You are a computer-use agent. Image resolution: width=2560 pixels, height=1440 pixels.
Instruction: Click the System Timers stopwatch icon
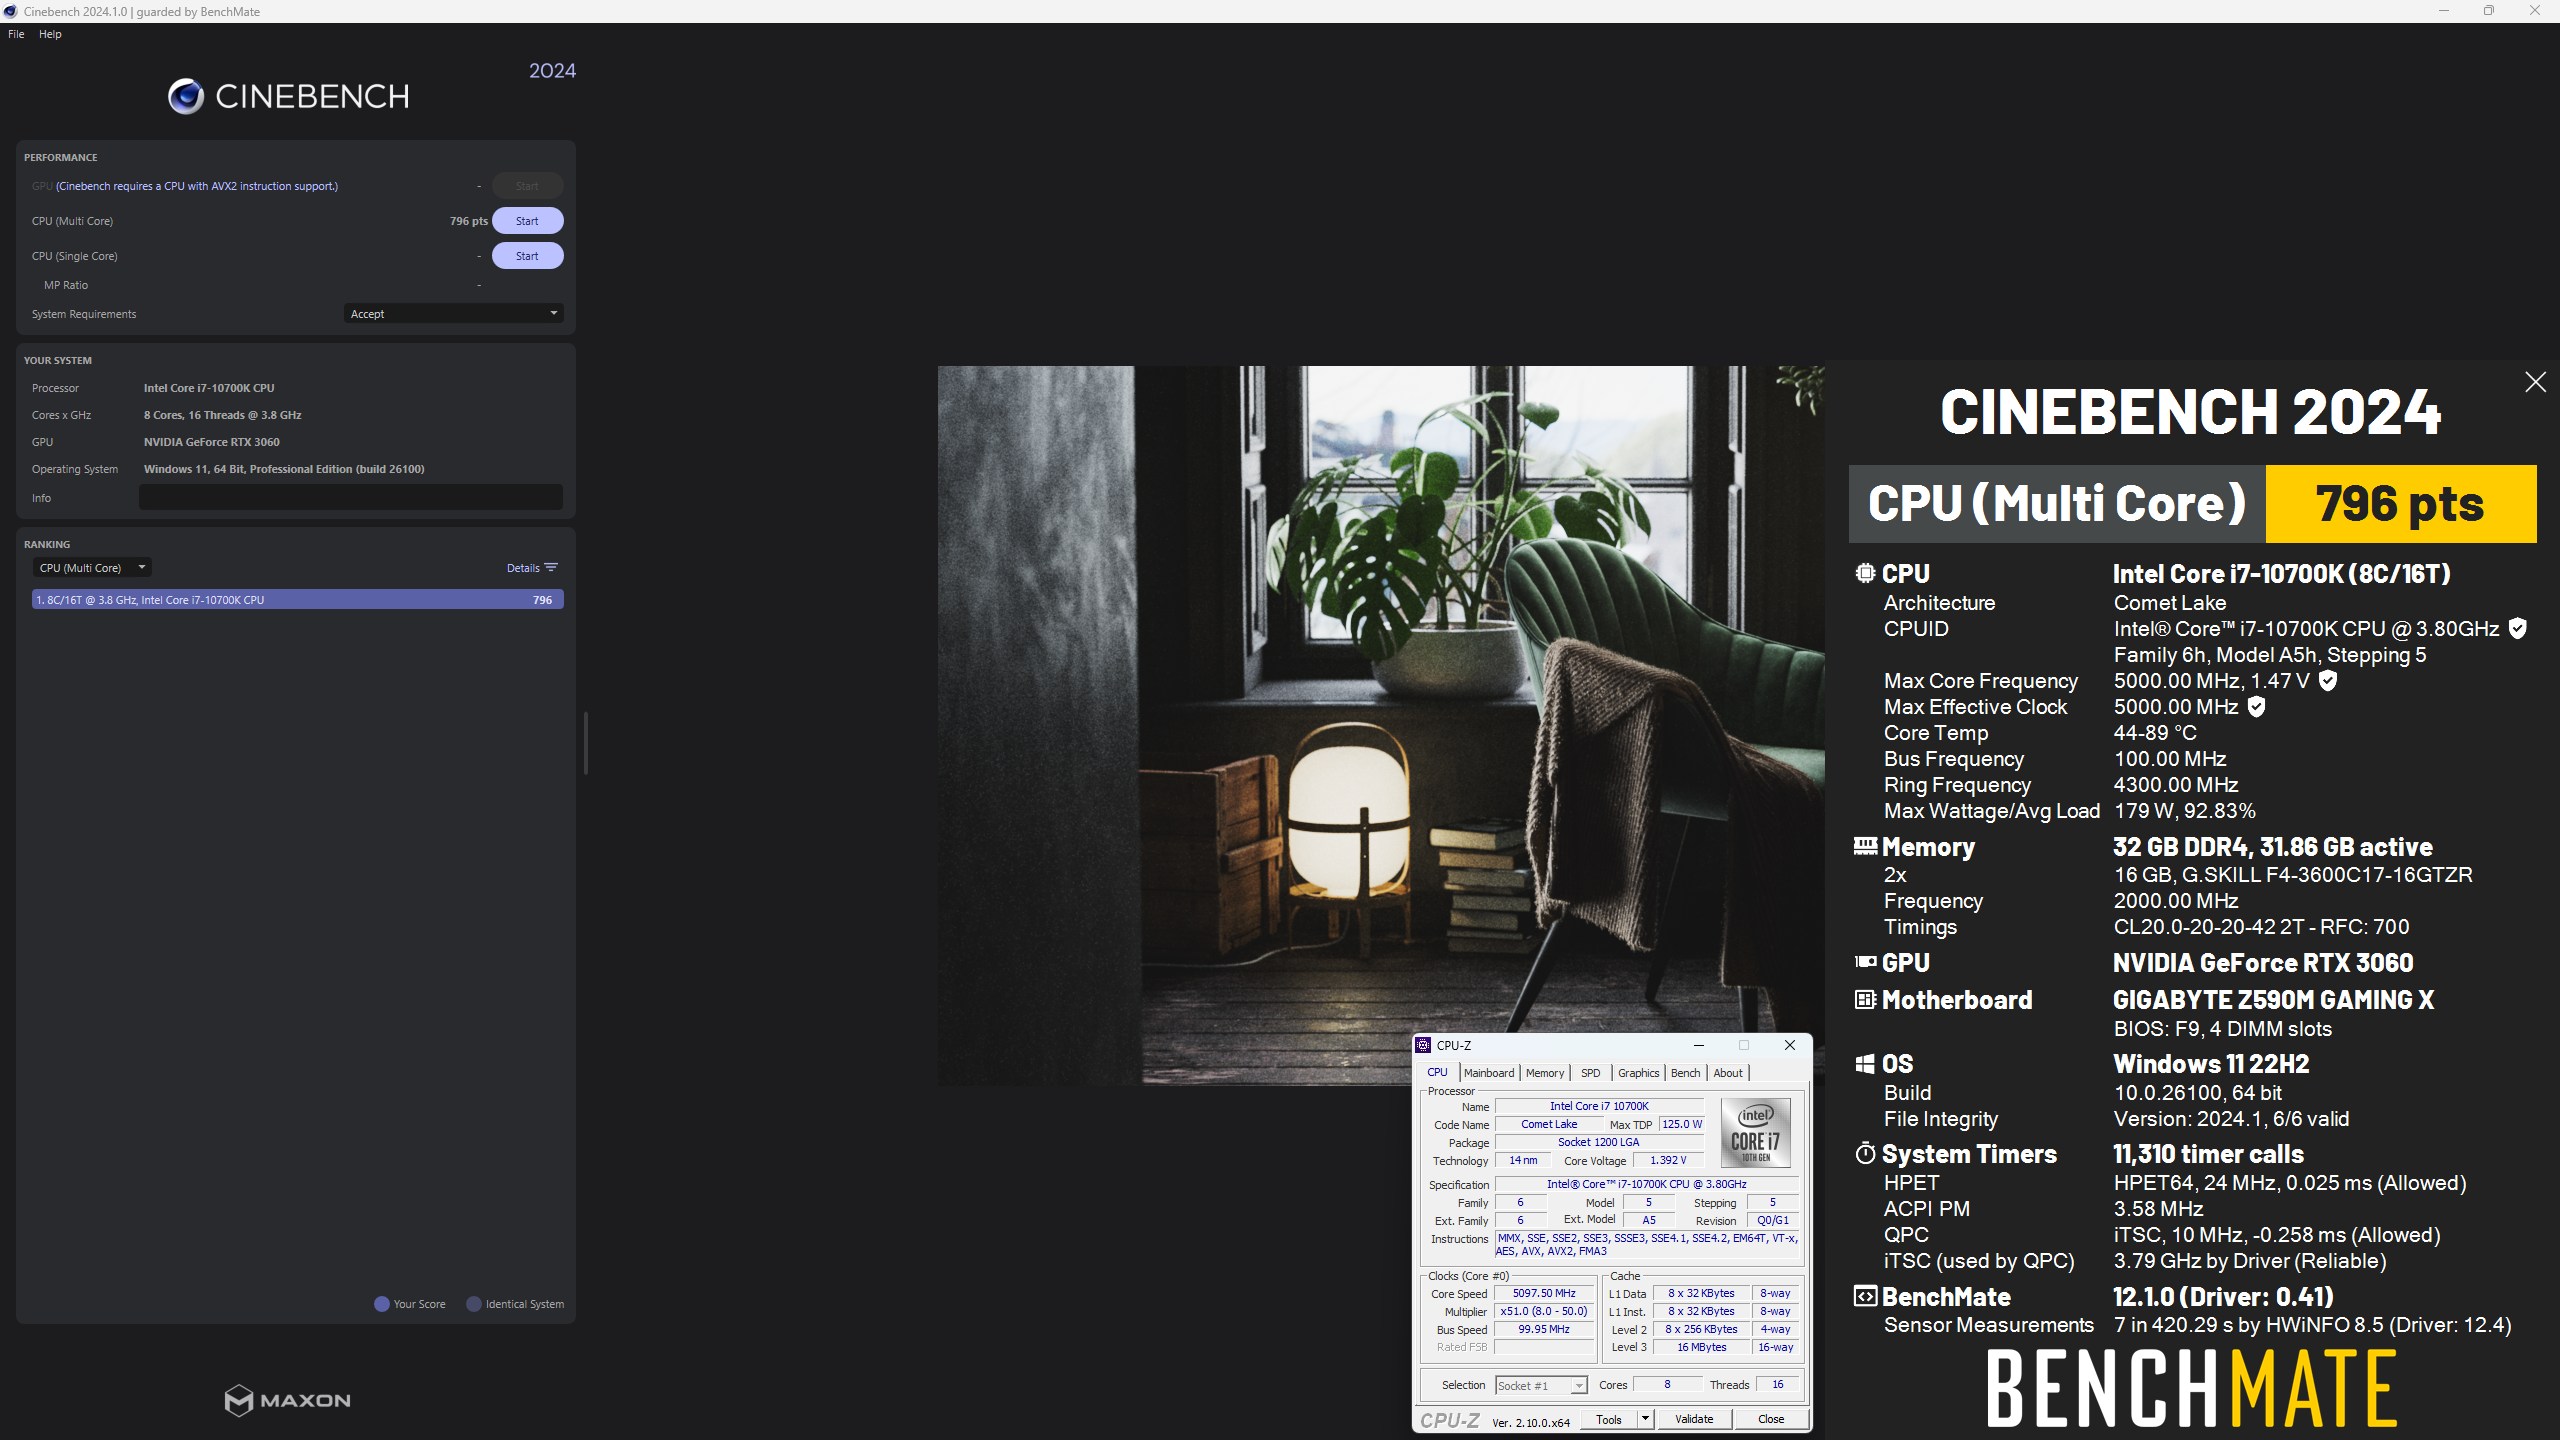coord(1865,1153)
